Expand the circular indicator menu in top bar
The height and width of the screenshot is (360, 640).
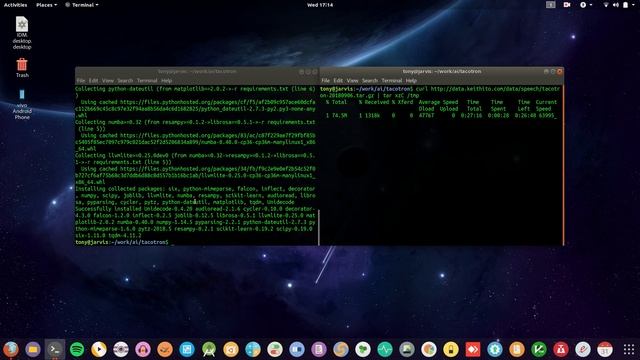pos(586,5)
